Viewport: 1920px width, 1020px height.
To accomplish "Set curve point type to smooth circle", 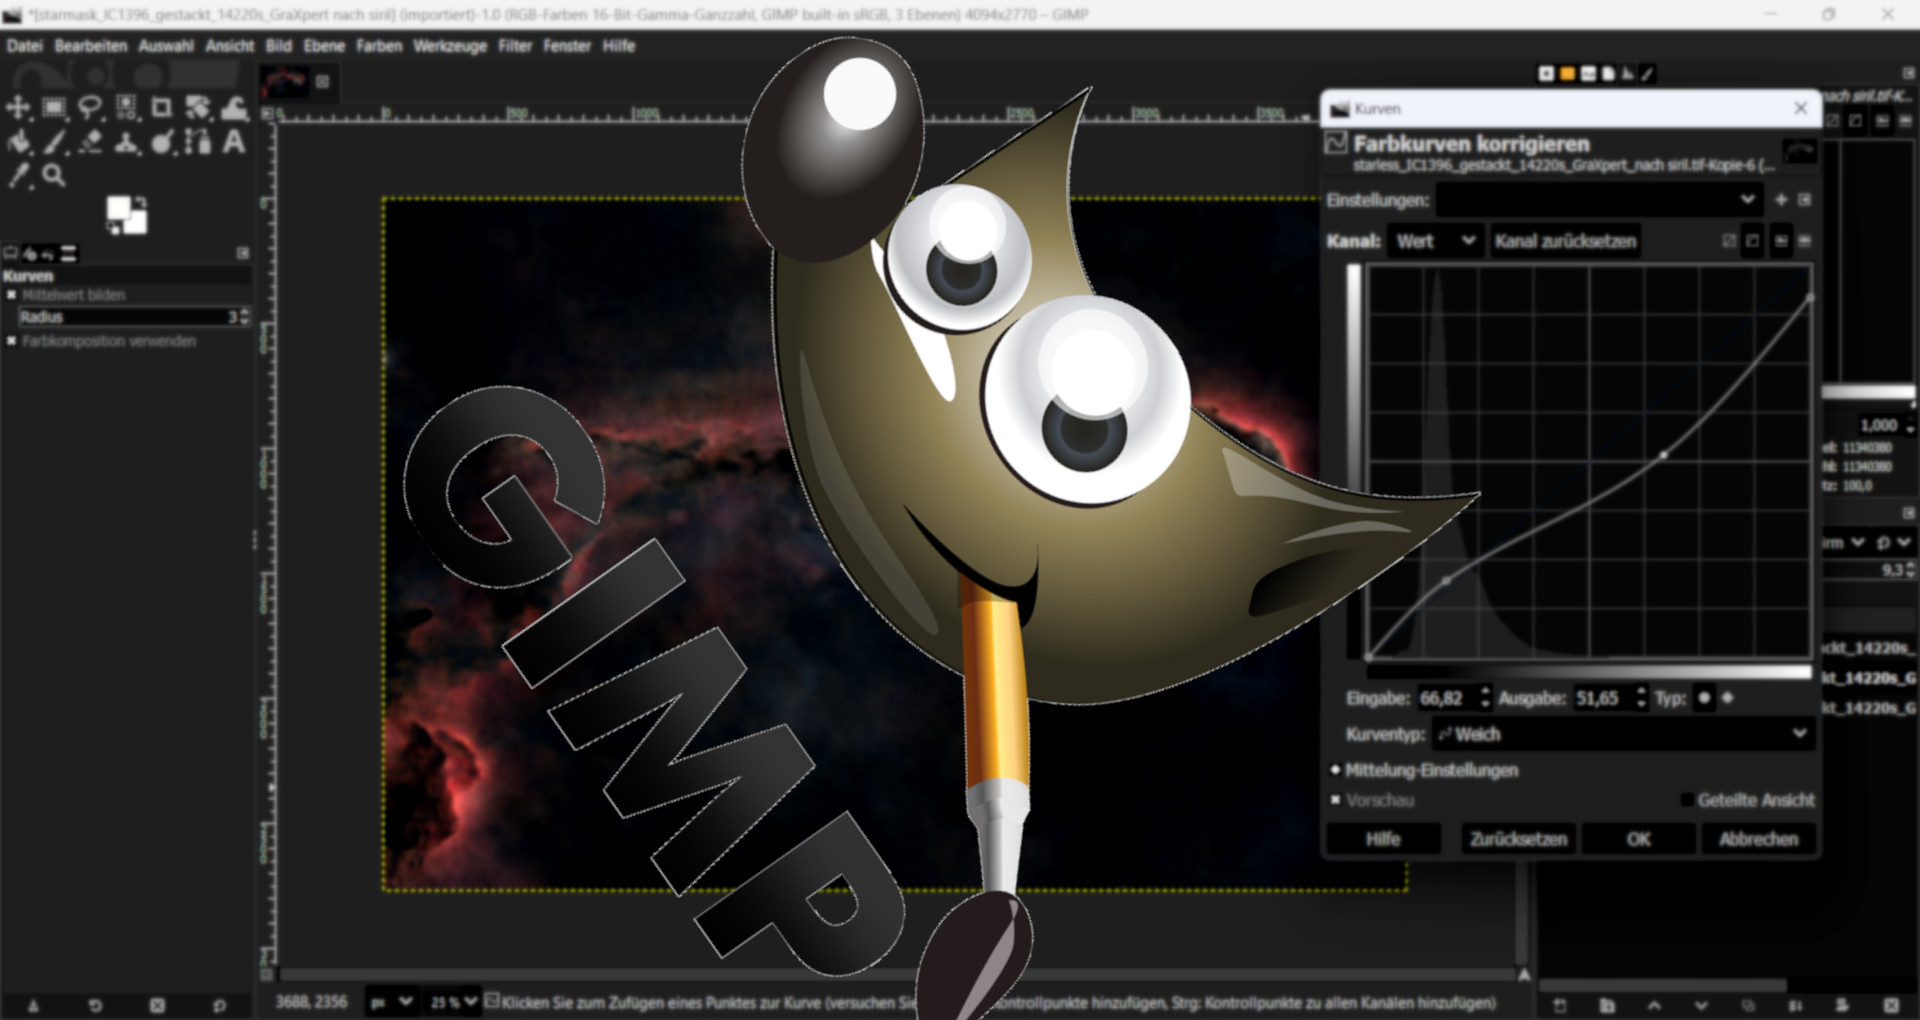I will tap(1704, 698).
